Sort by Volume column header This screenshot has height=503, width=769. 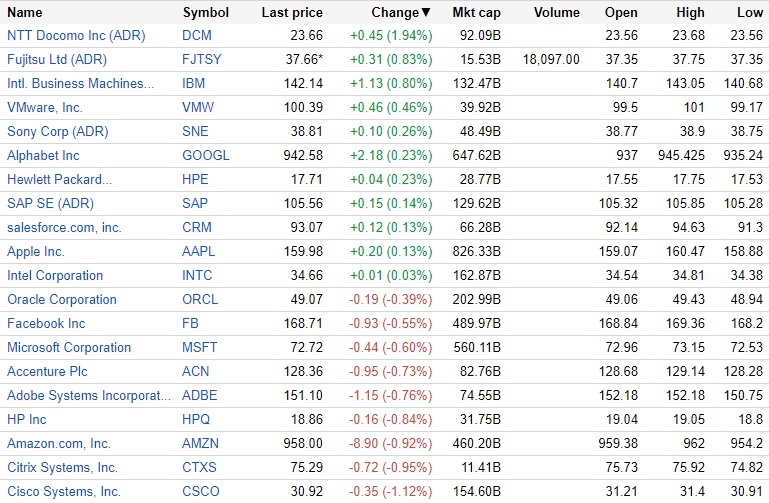click(x=556, y=13)
